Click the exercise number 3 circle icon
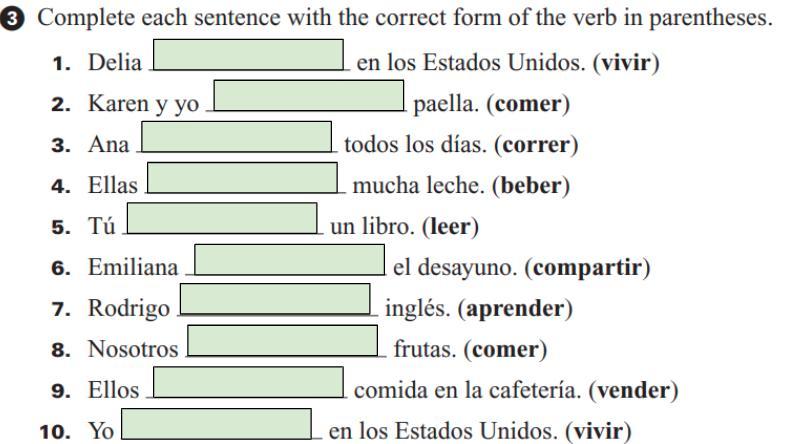Image resolution: width=796 pixels, height=444 pixels. tap(12, 18)
